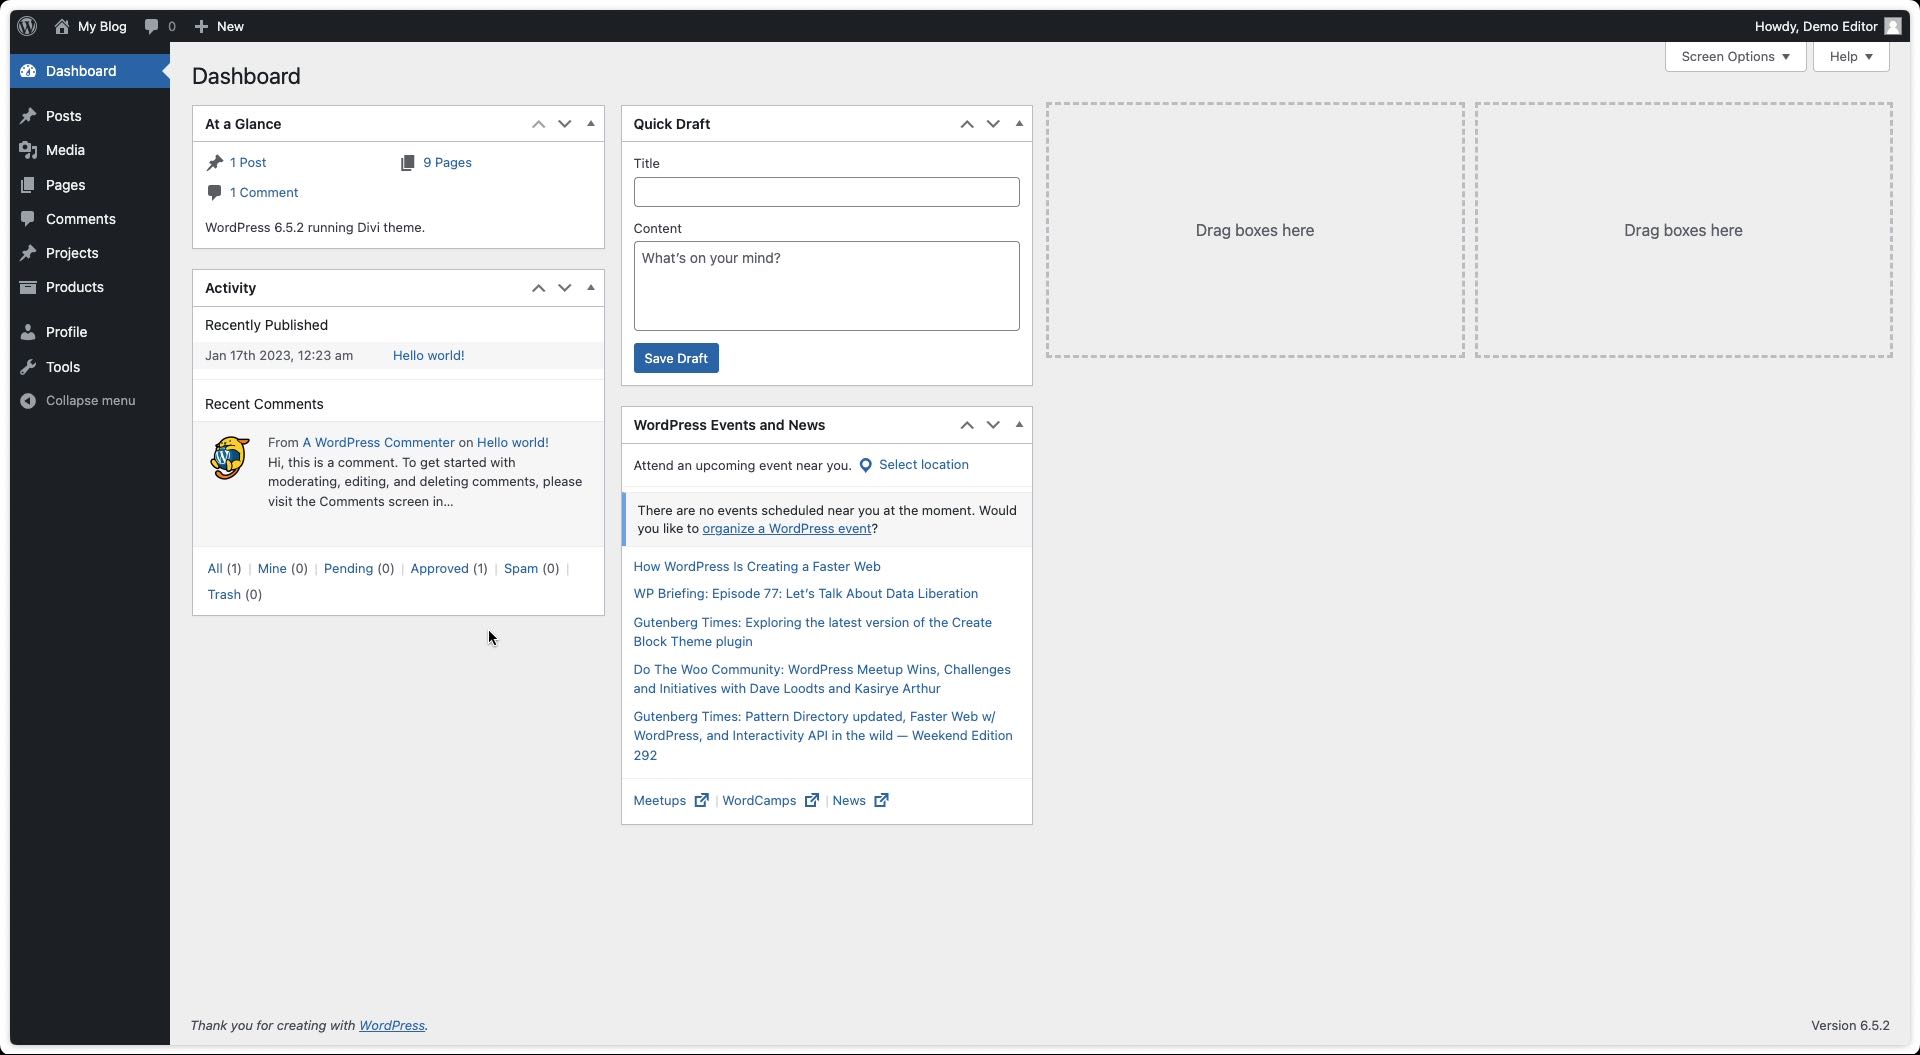Click the Media icon in sidebar
Screen dimensions: 1920x1055
(28, 150)
